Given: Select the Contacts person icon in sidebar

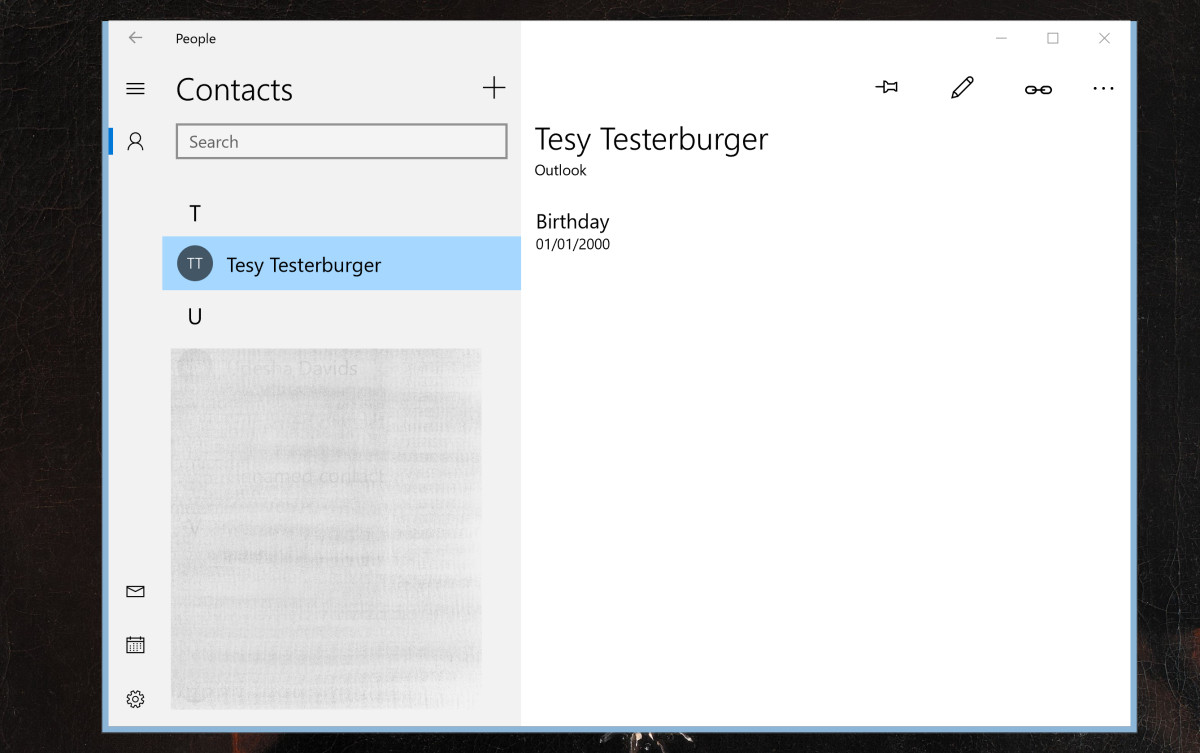Looking at the screenshot, I should tap(136, 141).
